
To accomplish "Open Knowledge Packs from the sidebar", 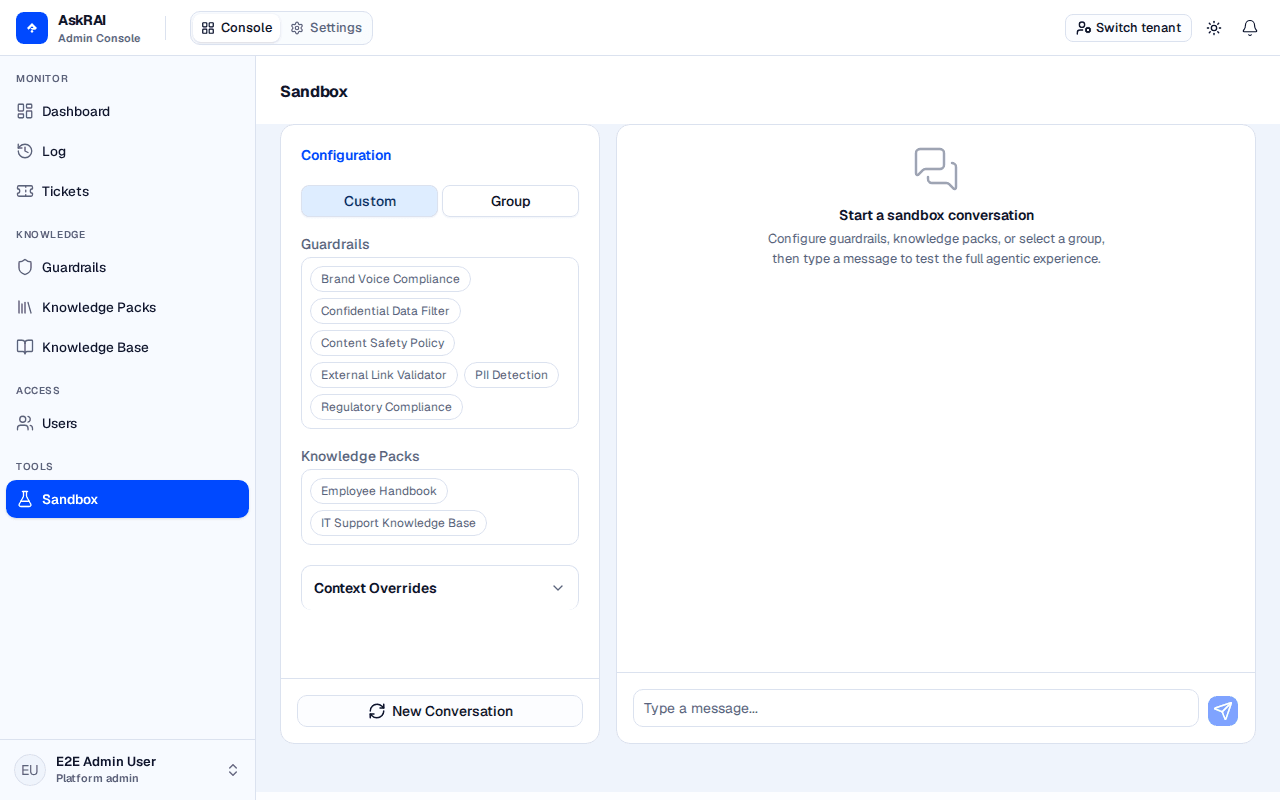I will coord(127,307).
